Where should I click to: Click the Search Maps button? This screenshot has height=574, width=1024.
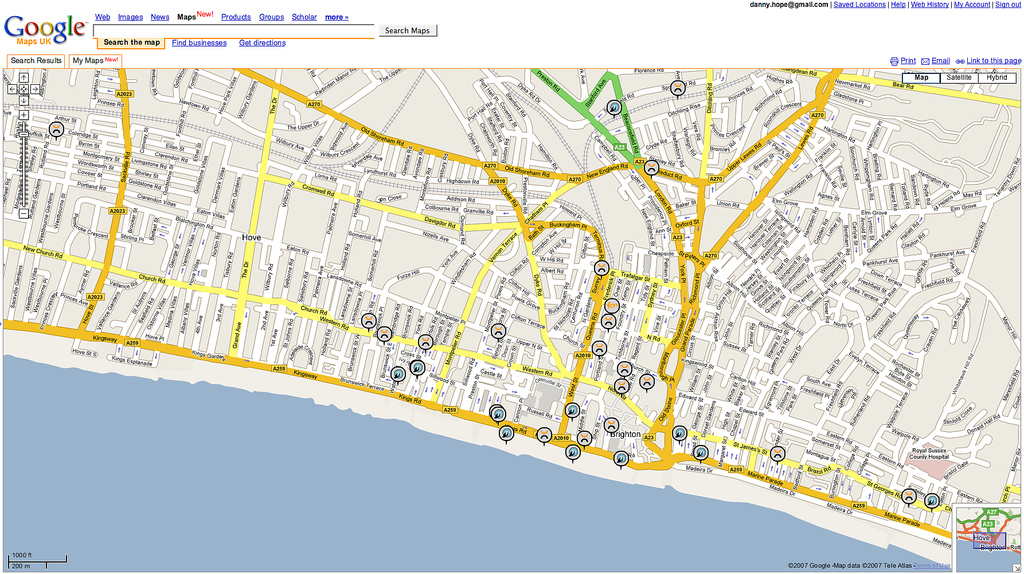point(407,31)
